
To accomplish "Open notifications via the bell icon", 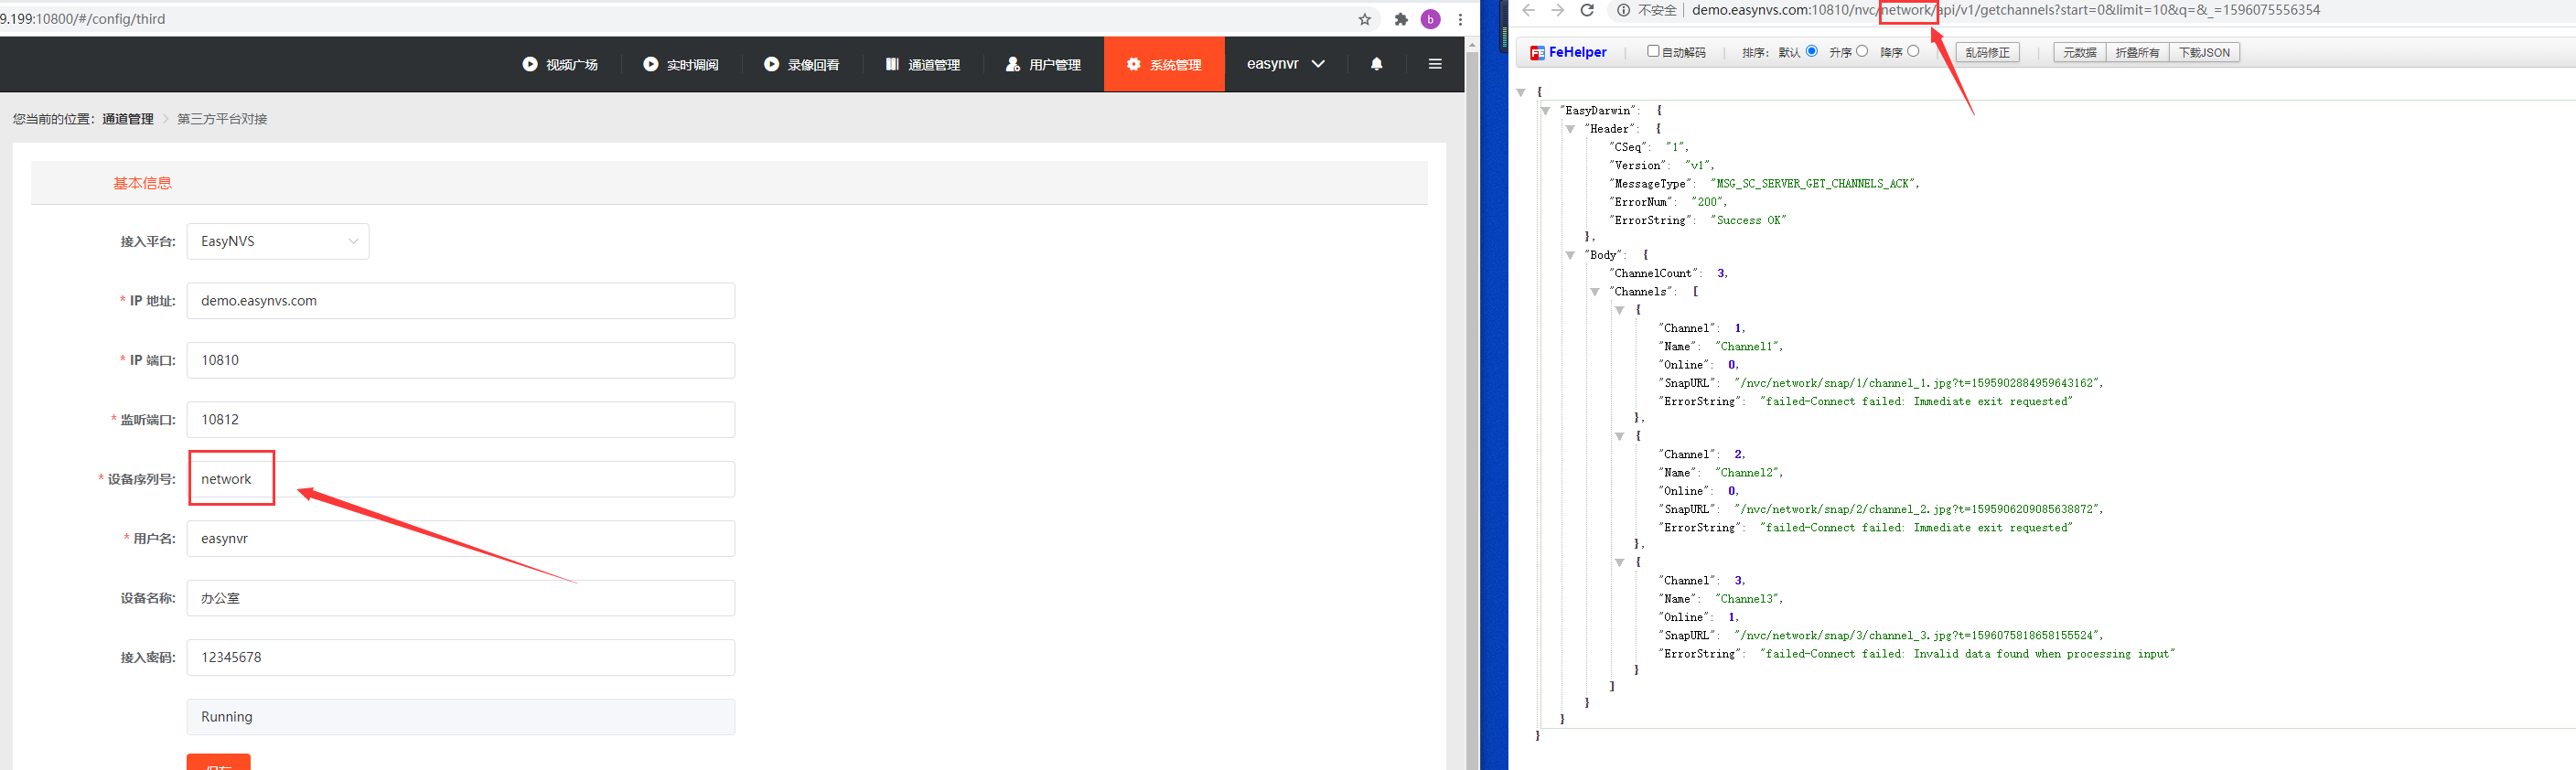I will [x=1377, y=64].
